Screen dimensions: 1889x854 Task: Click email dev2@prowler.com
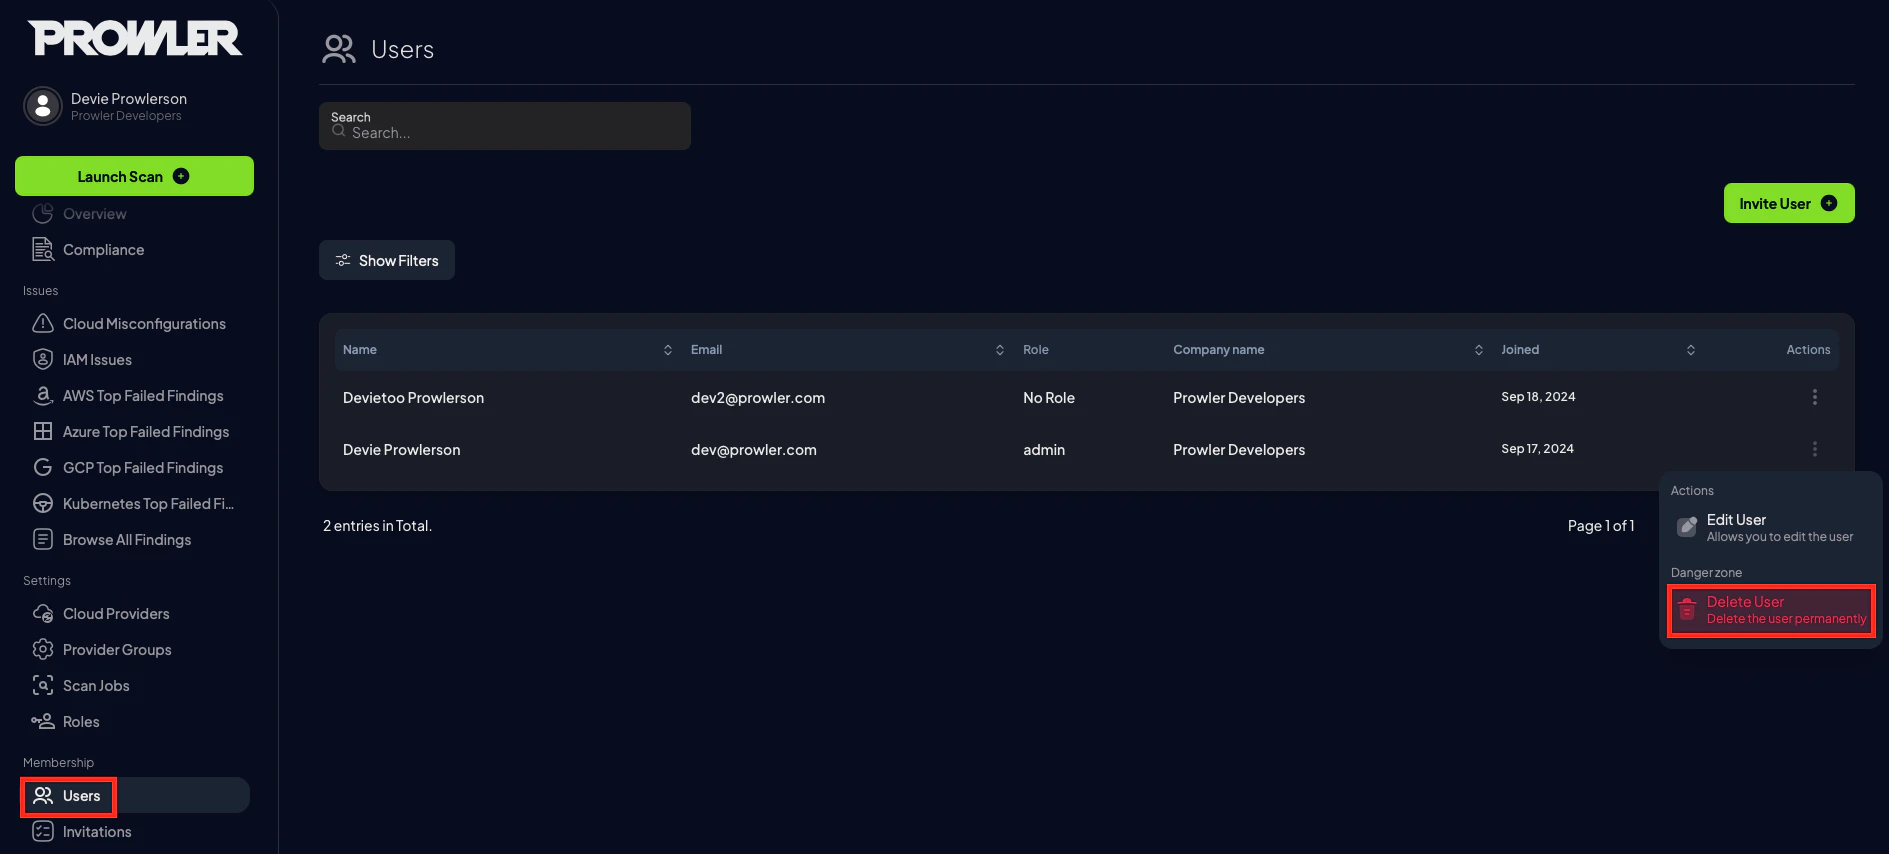(758, 398)
